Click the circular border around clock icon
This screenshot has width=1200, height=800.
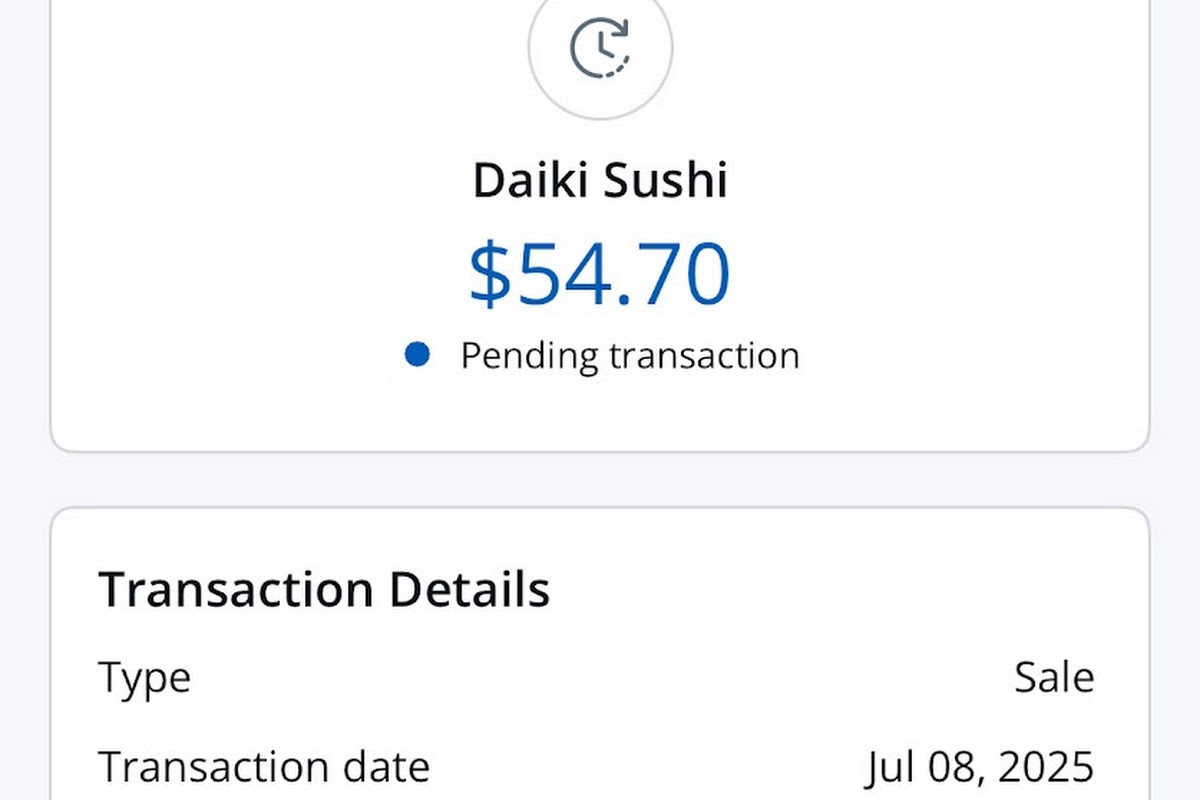tap(600, 48)
